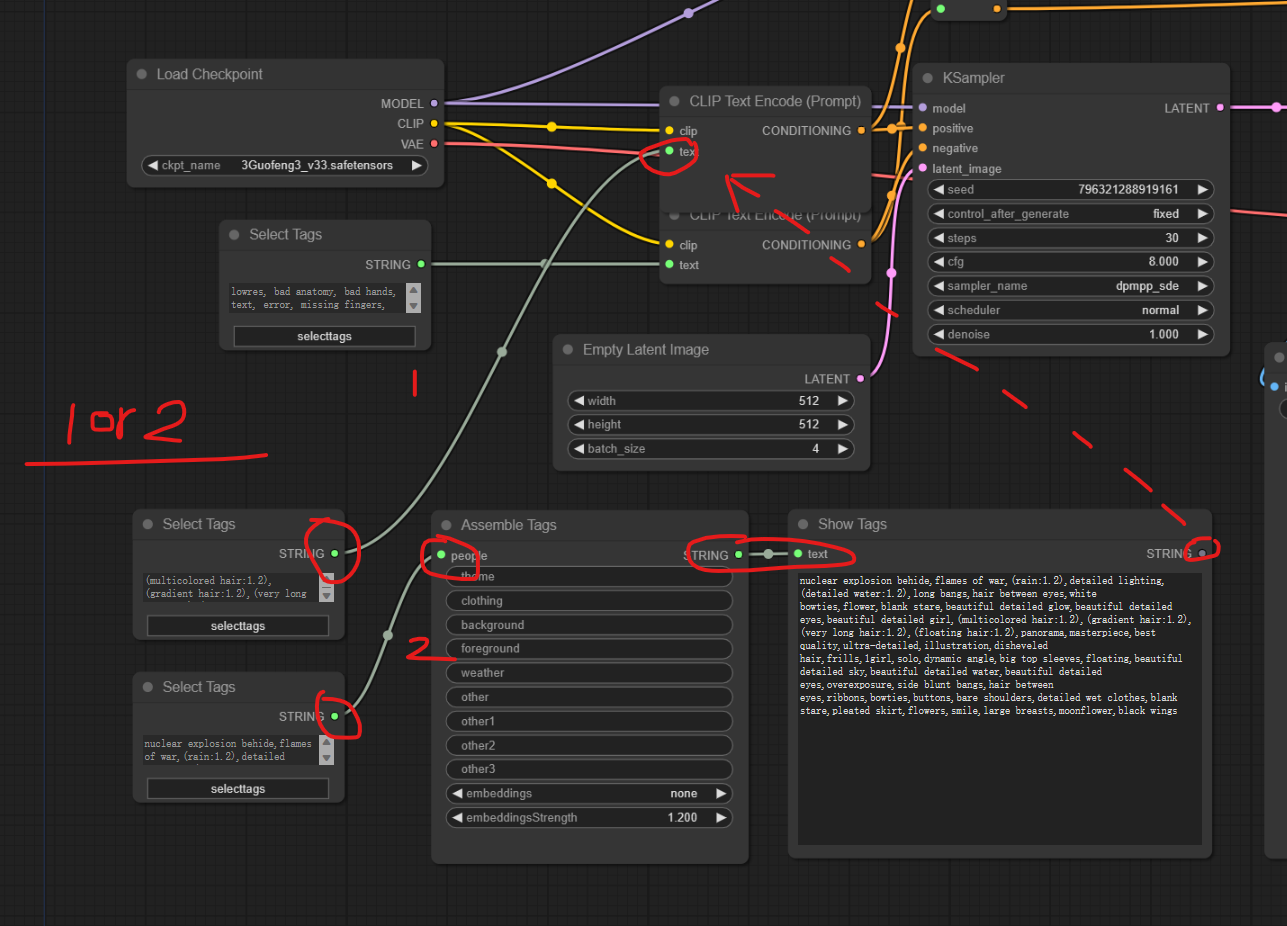This screenshot has width=1287, height=926.
Task: Click the other2 field in Assemble Tags
Action: click(589, 745)
